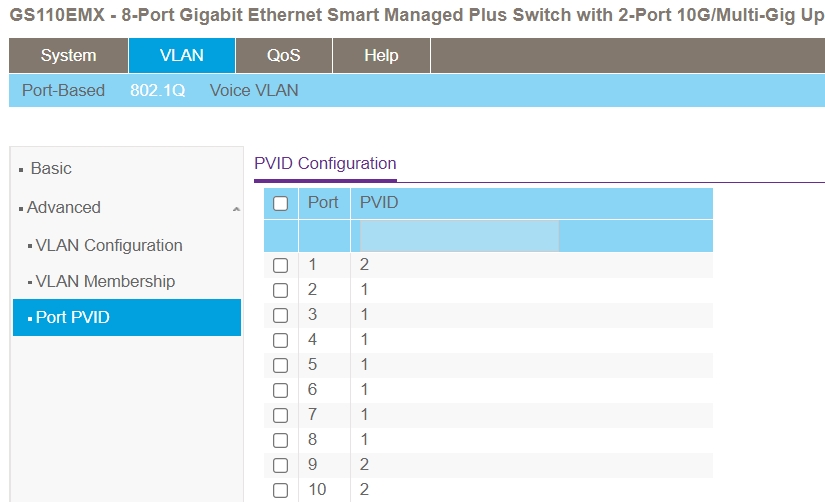Click the PVID input field
The height and width of the screenshot is (502, 825).
click(x=459, y=236)
